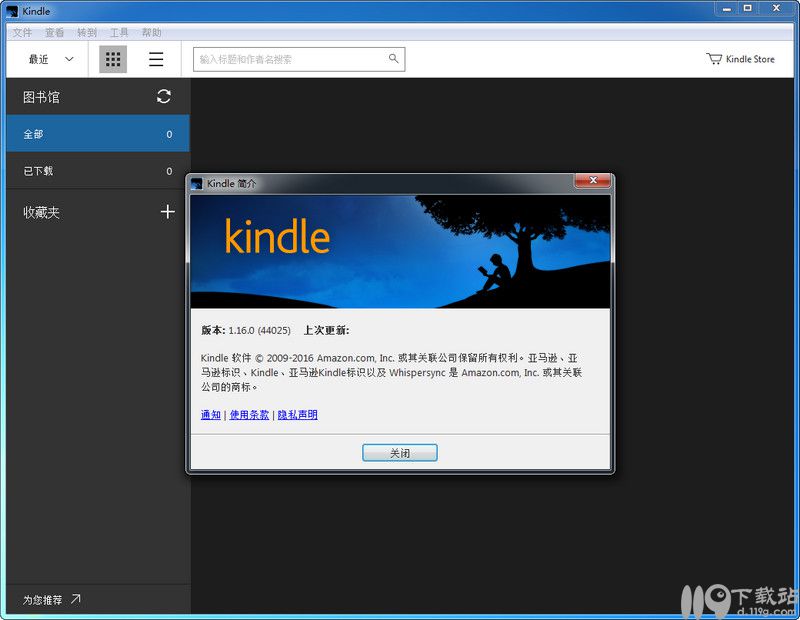
Task: Click the library sync refresh icon
Action: (164, 96)
